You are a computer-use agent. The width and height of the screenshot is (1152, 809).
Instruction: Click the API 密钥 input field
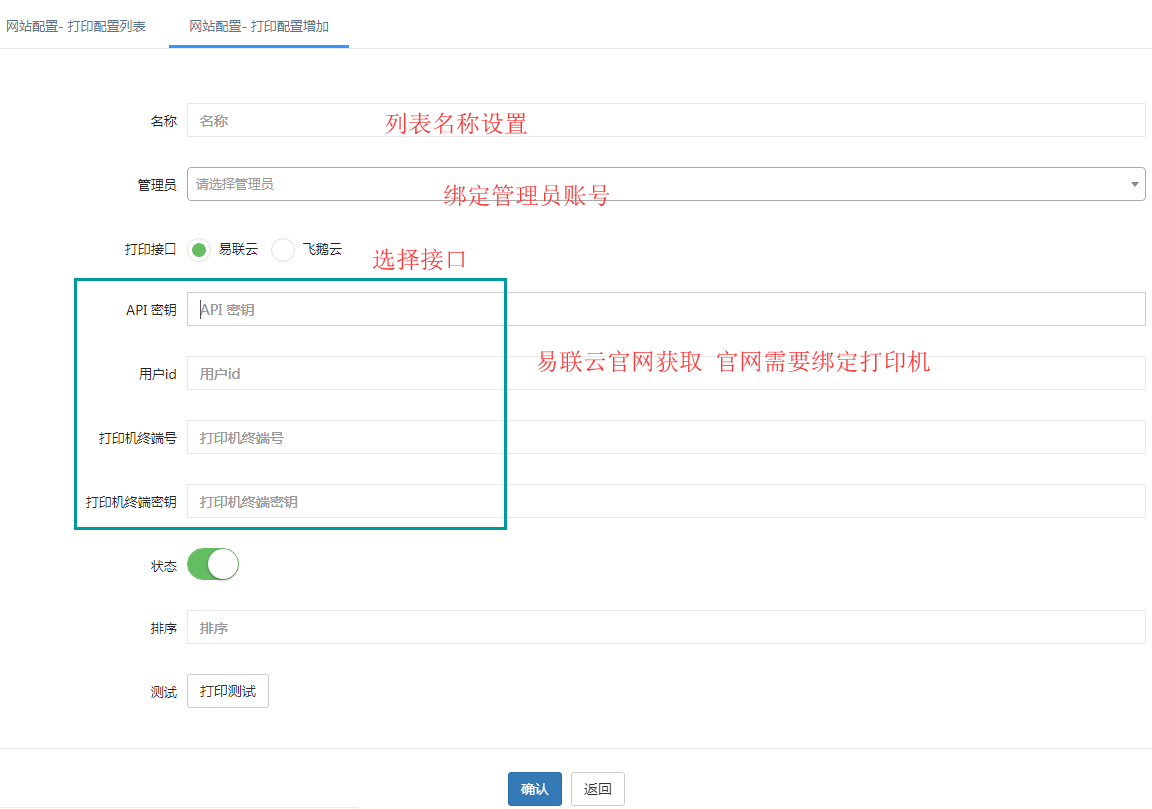tap(666, 309)
